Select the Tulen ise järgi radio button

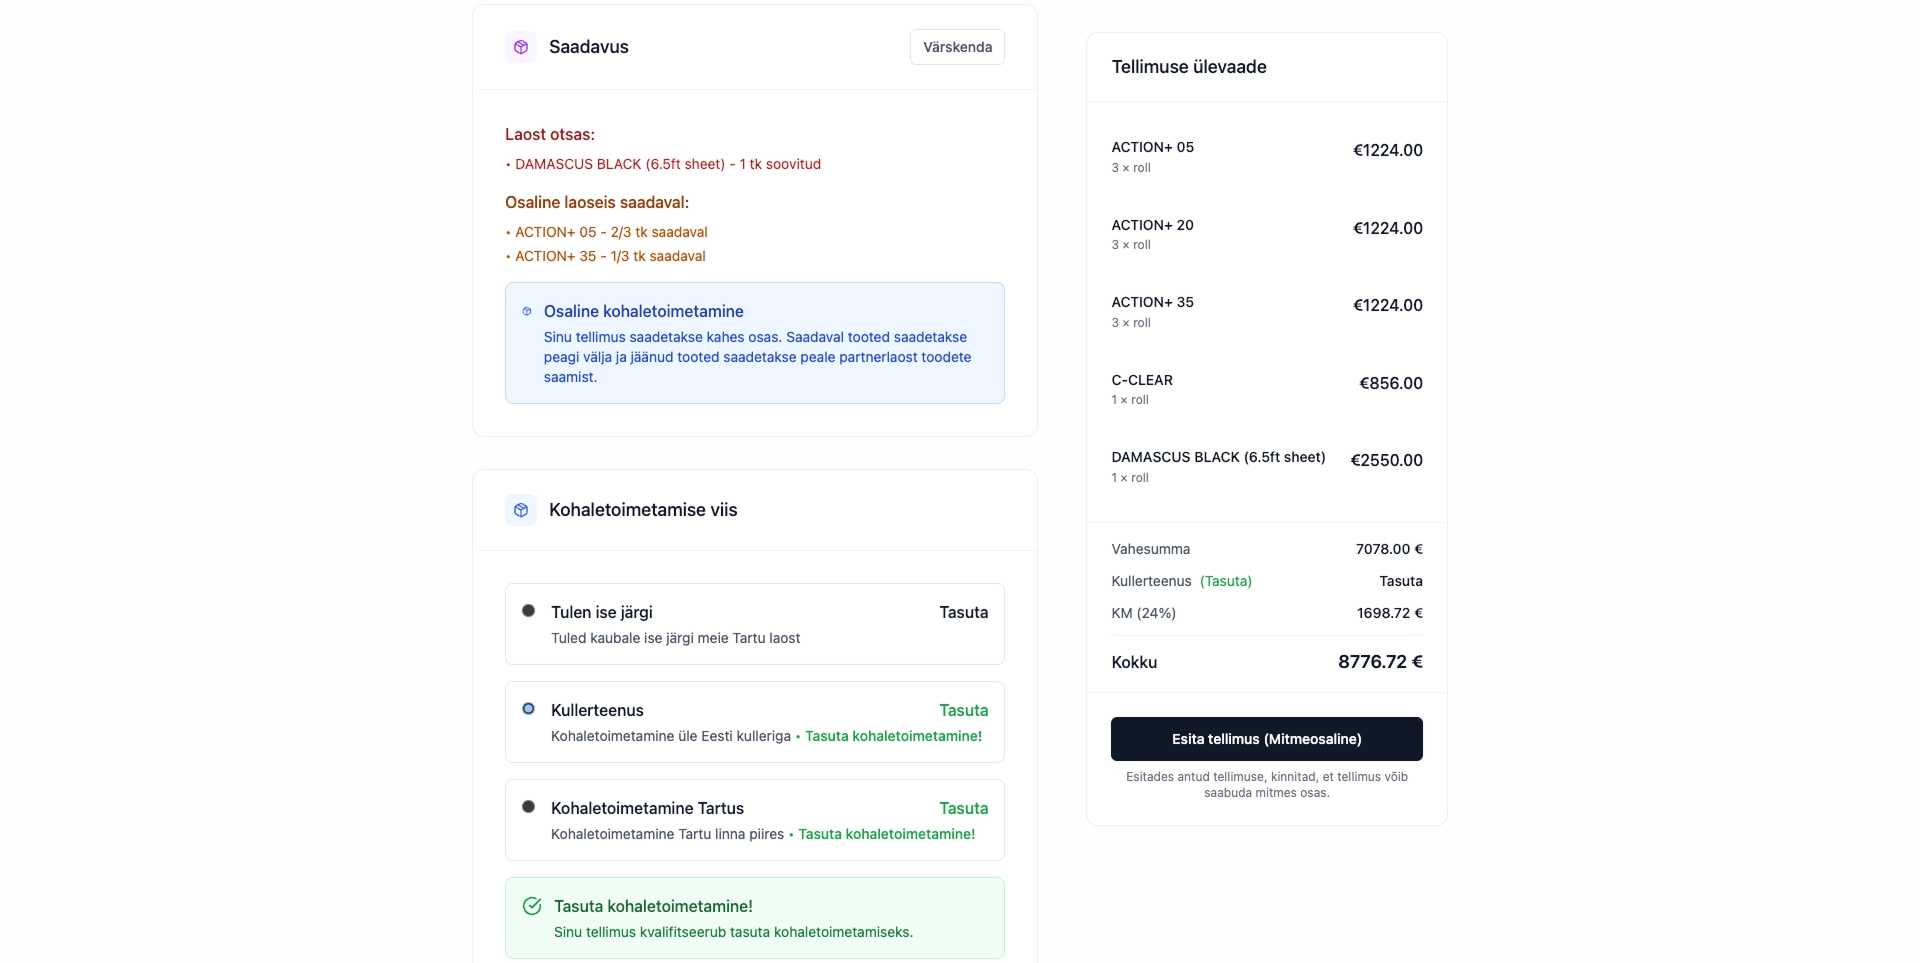528,611
